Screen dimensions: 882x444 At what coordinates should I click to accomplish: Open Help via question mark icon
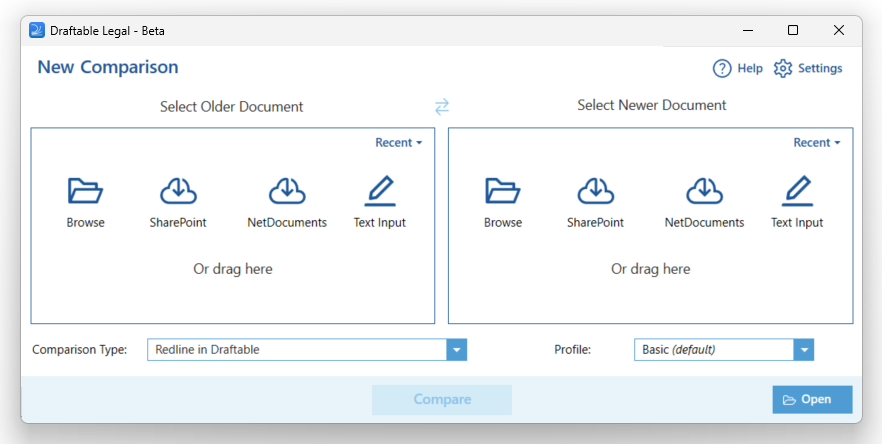coord(722,68)
